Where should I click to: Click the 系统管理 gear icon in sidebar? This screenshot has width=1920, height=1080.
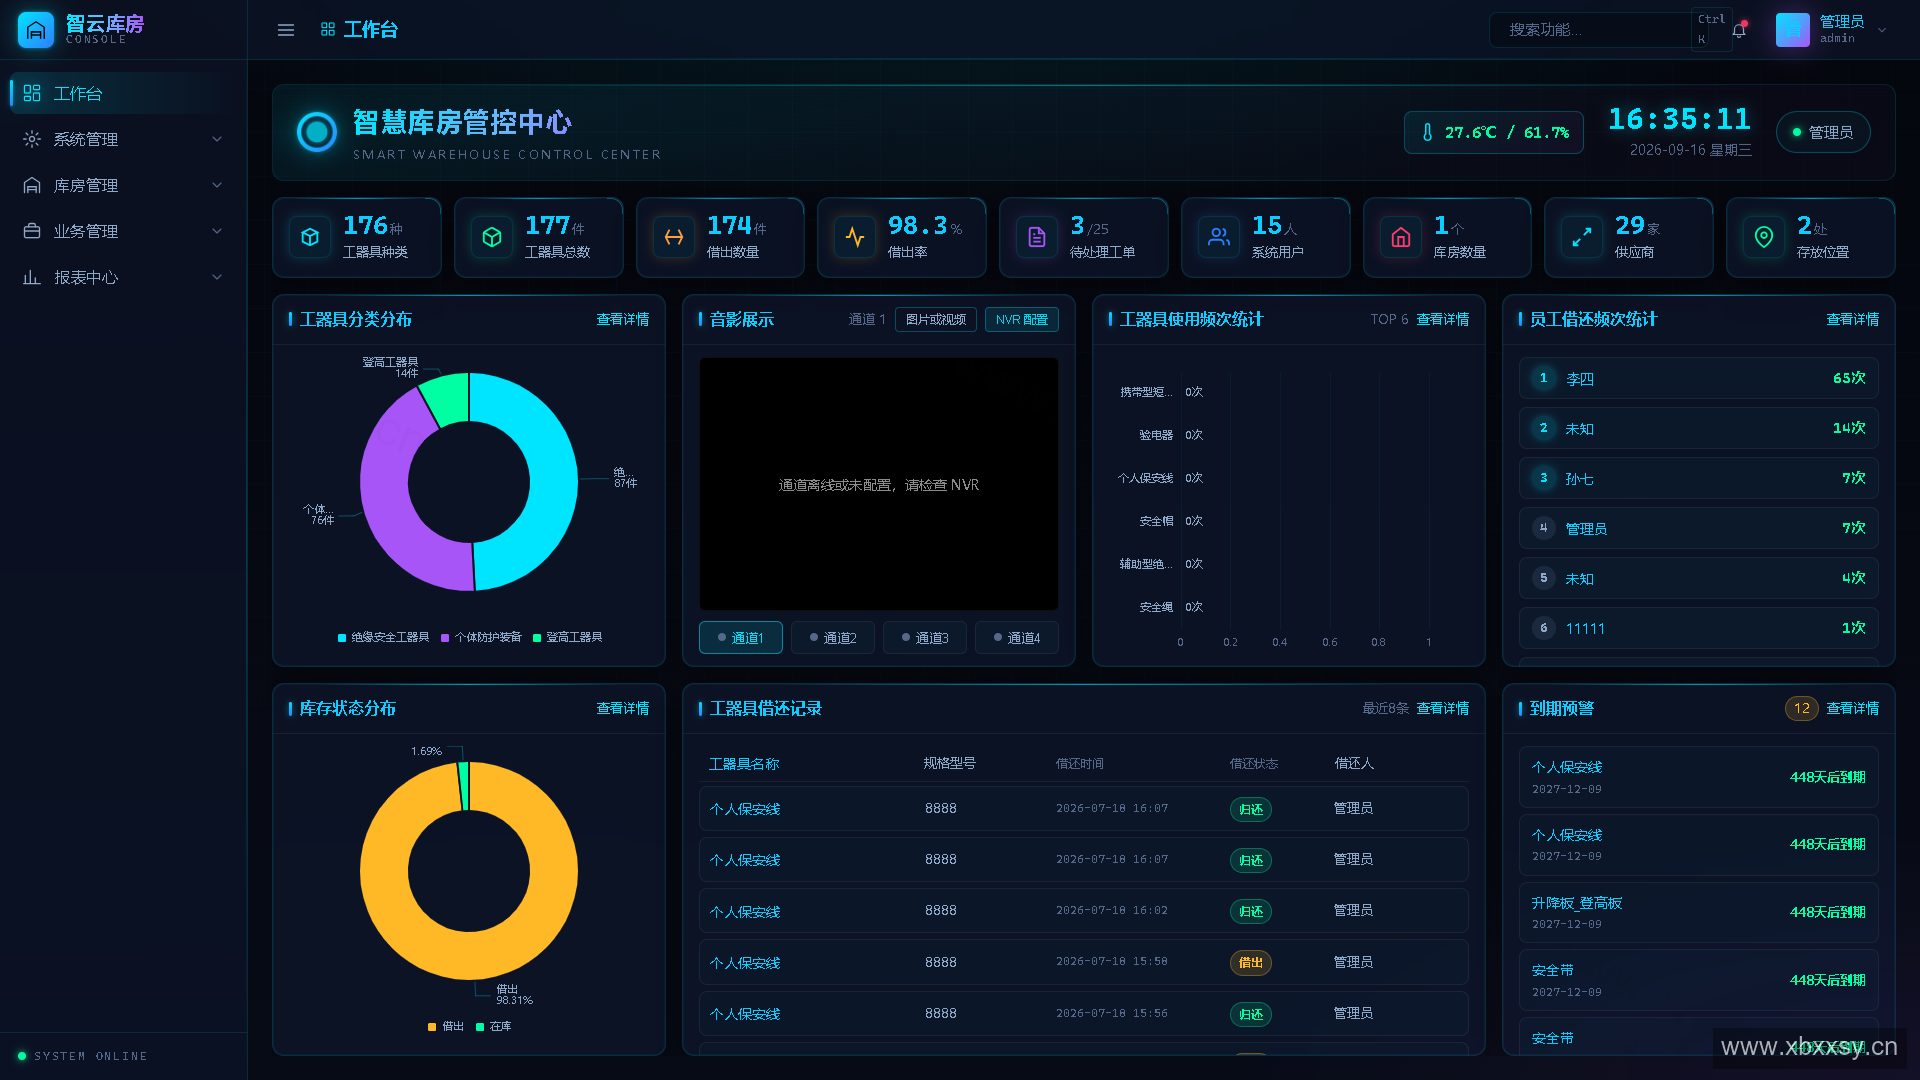click(x=32, y=139)
